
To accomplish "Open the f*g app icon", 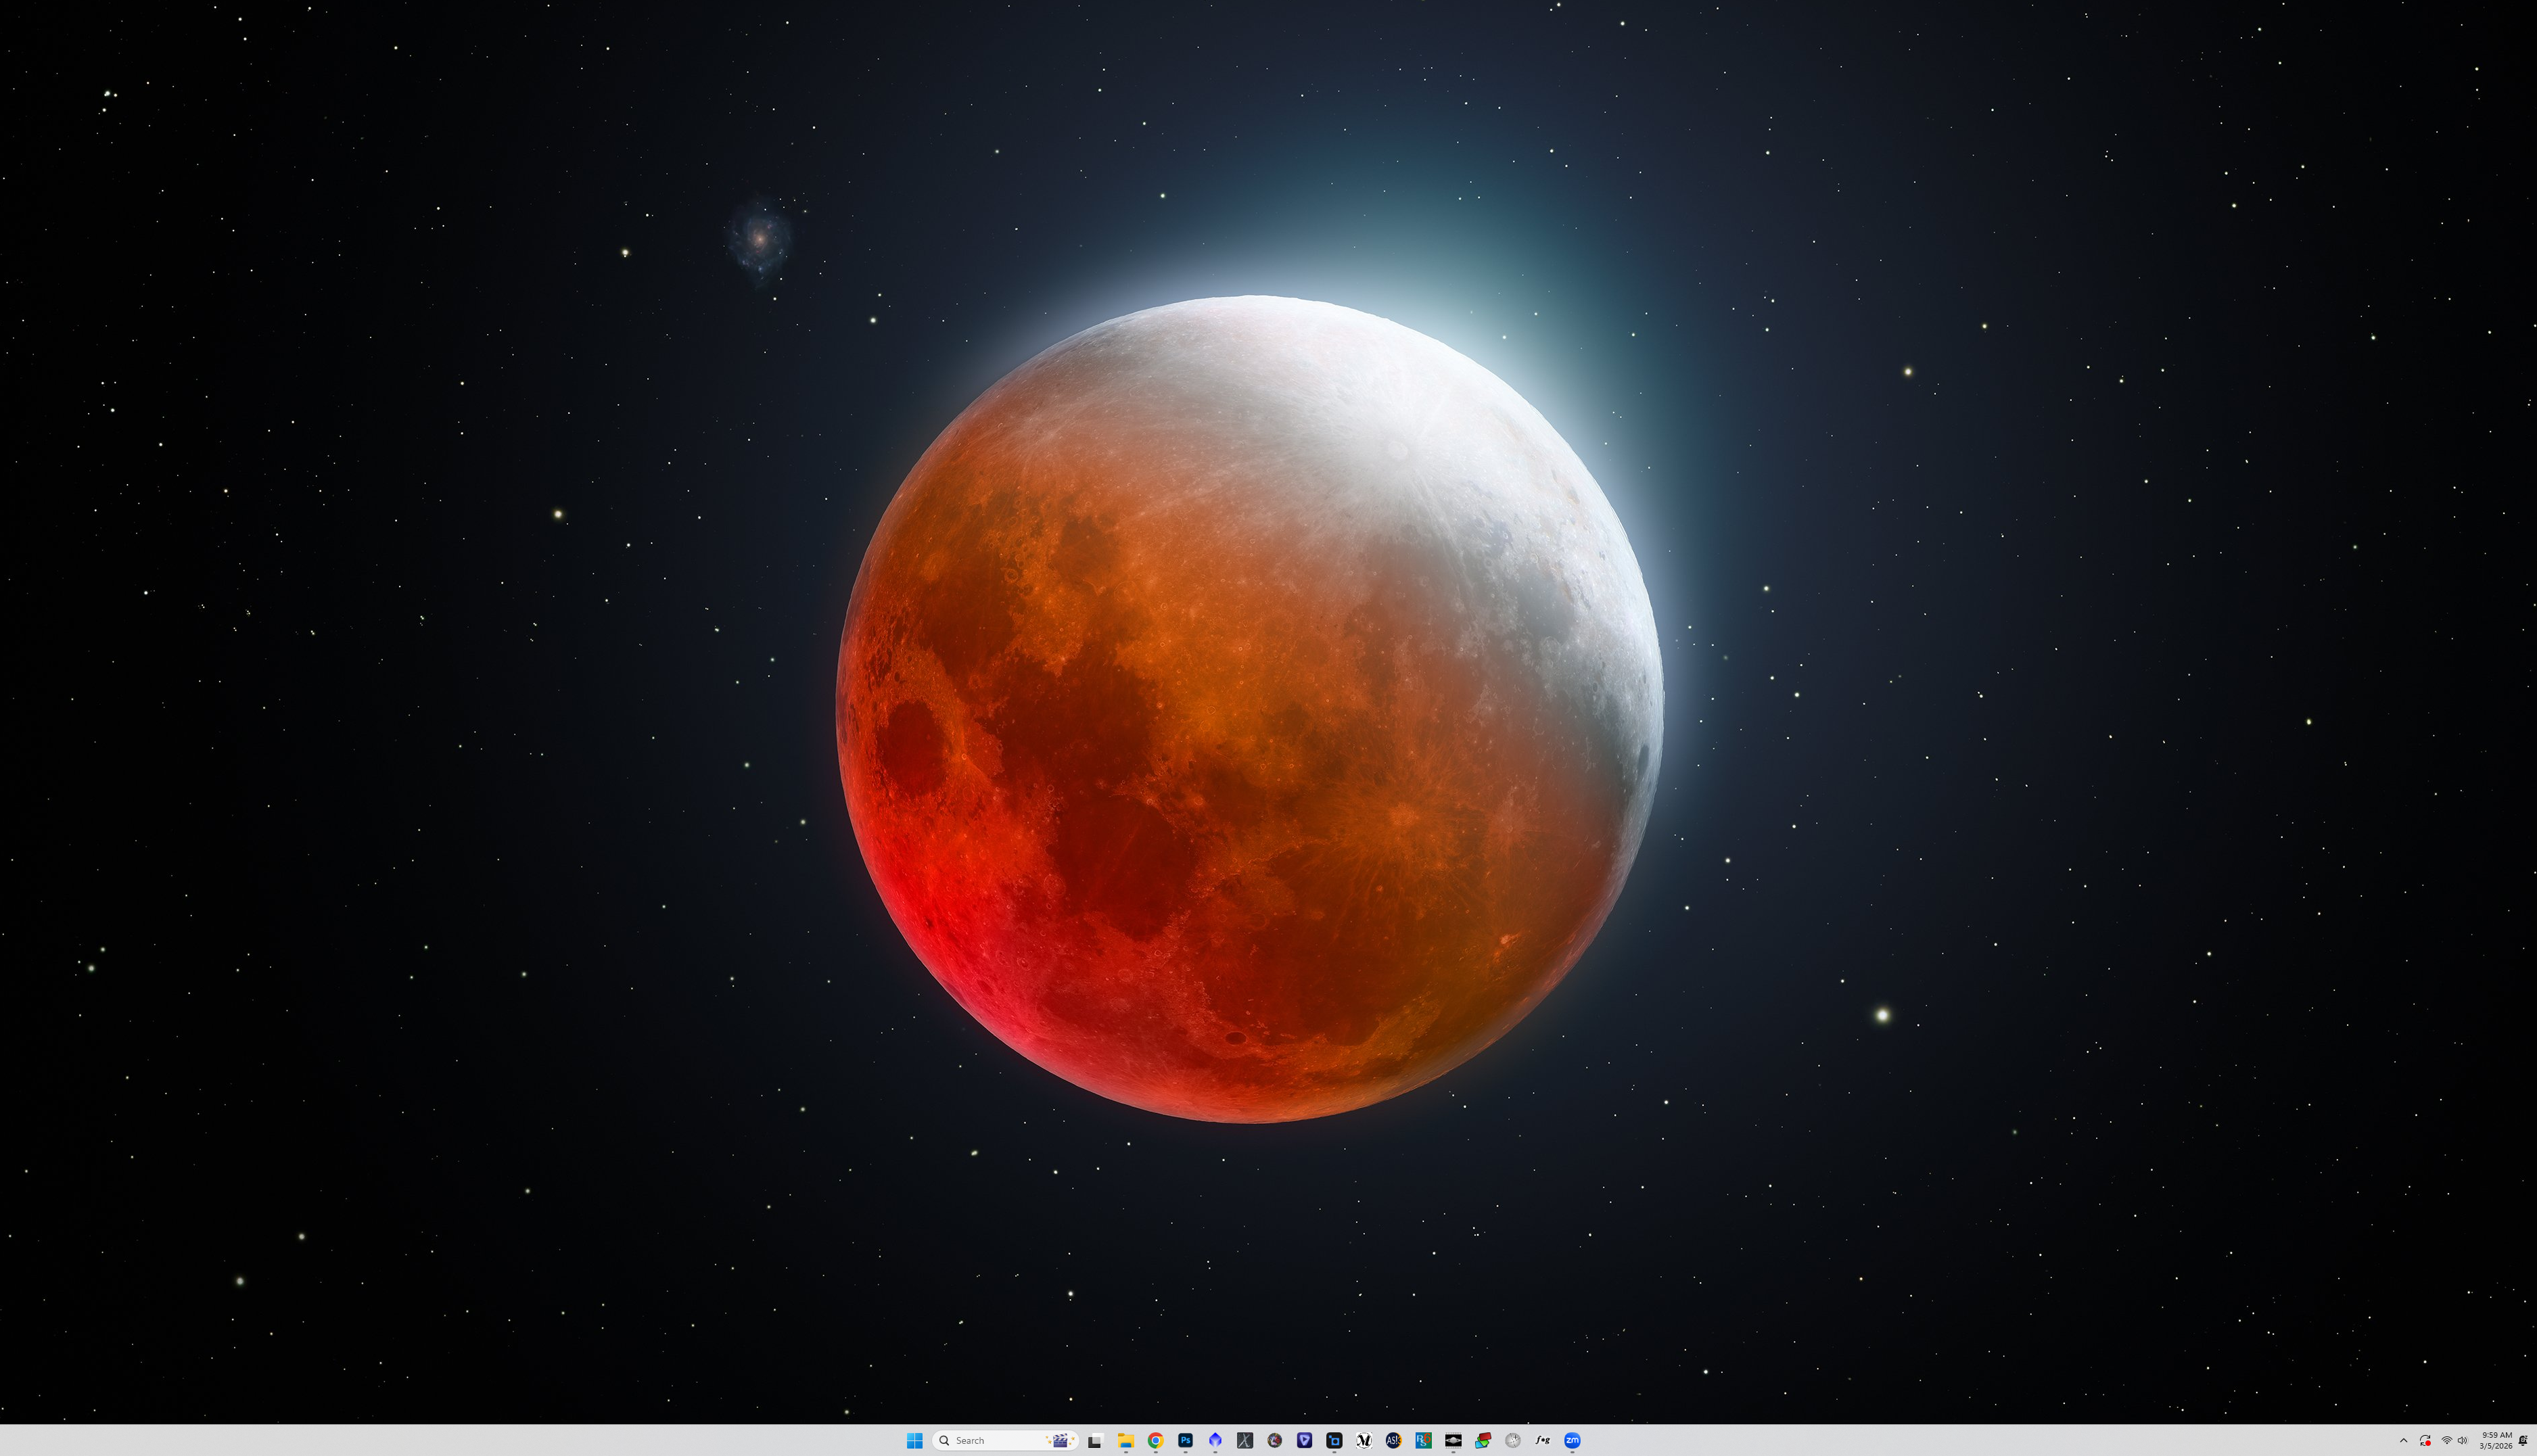I will [1542, 1440].
